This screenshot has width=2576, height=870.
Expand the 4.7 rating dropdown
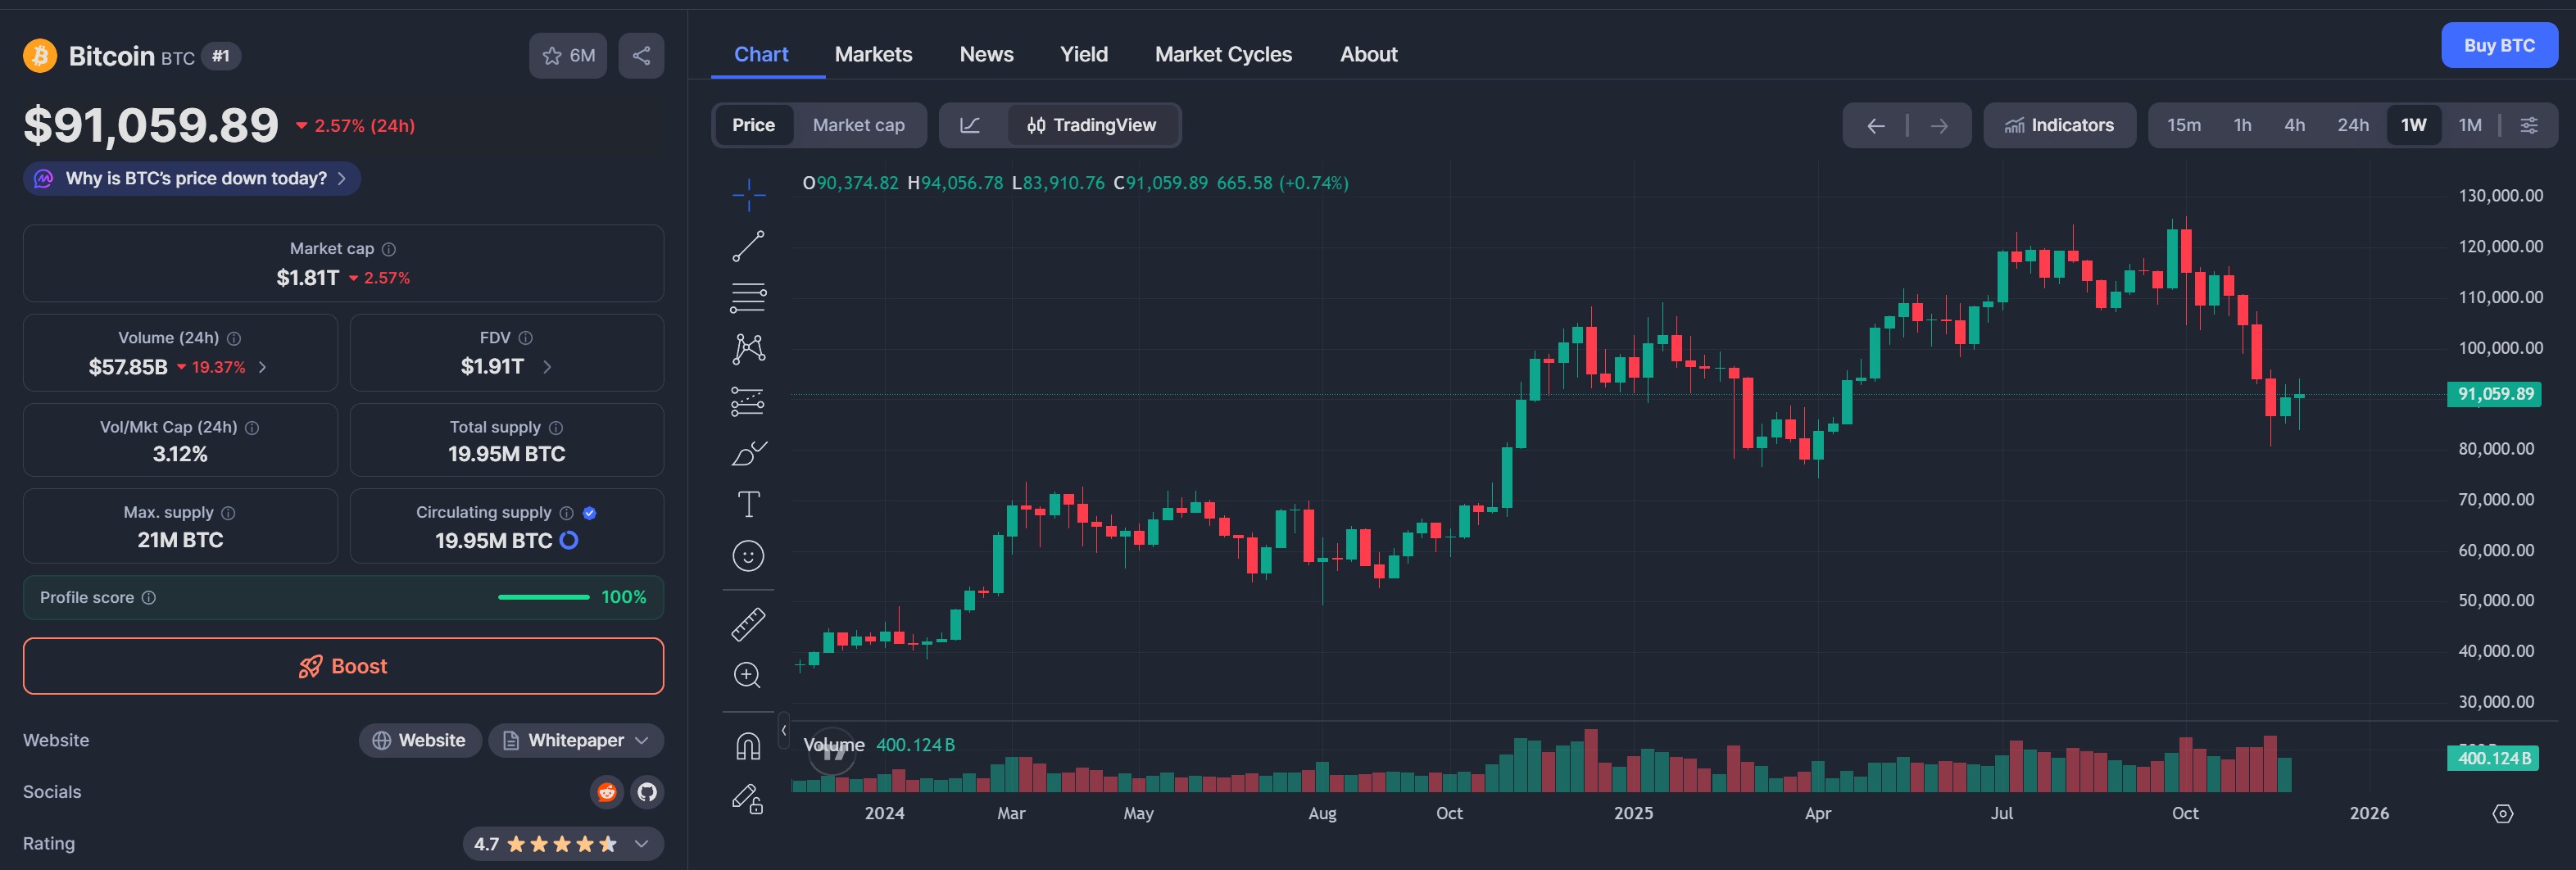click(562, 844)
